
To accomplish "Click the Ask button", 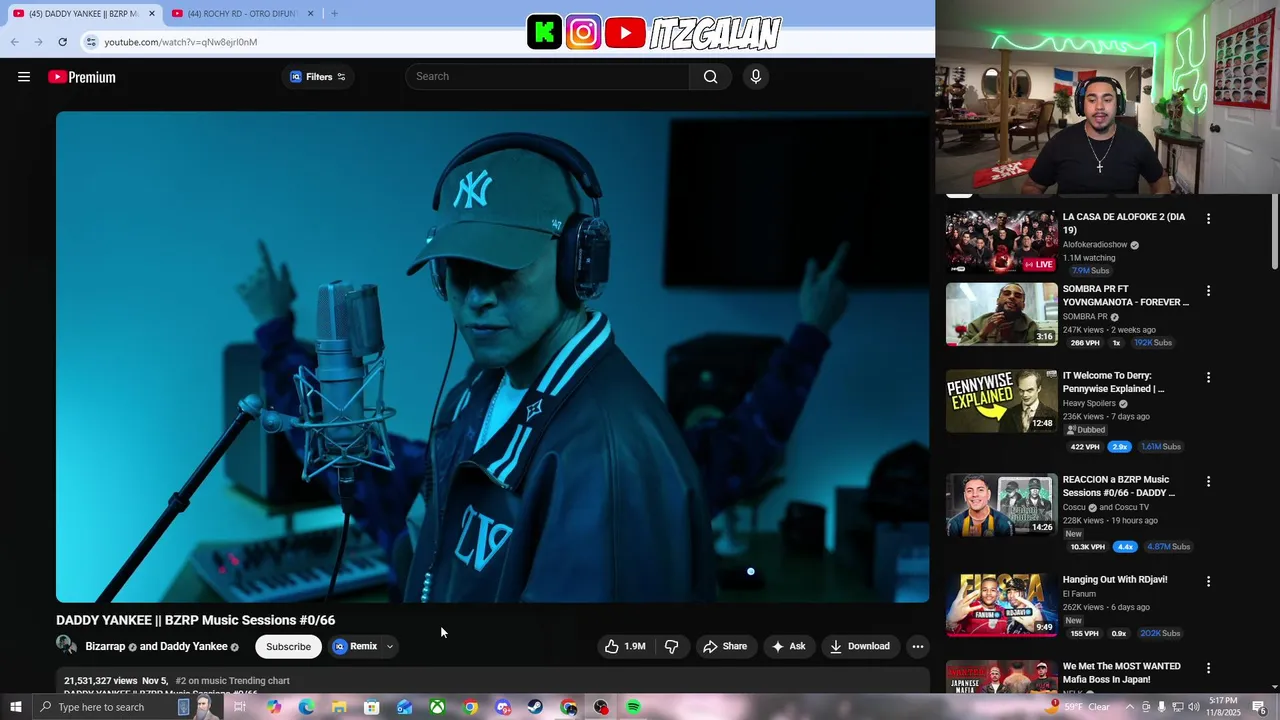I will (x=788, y=646).
